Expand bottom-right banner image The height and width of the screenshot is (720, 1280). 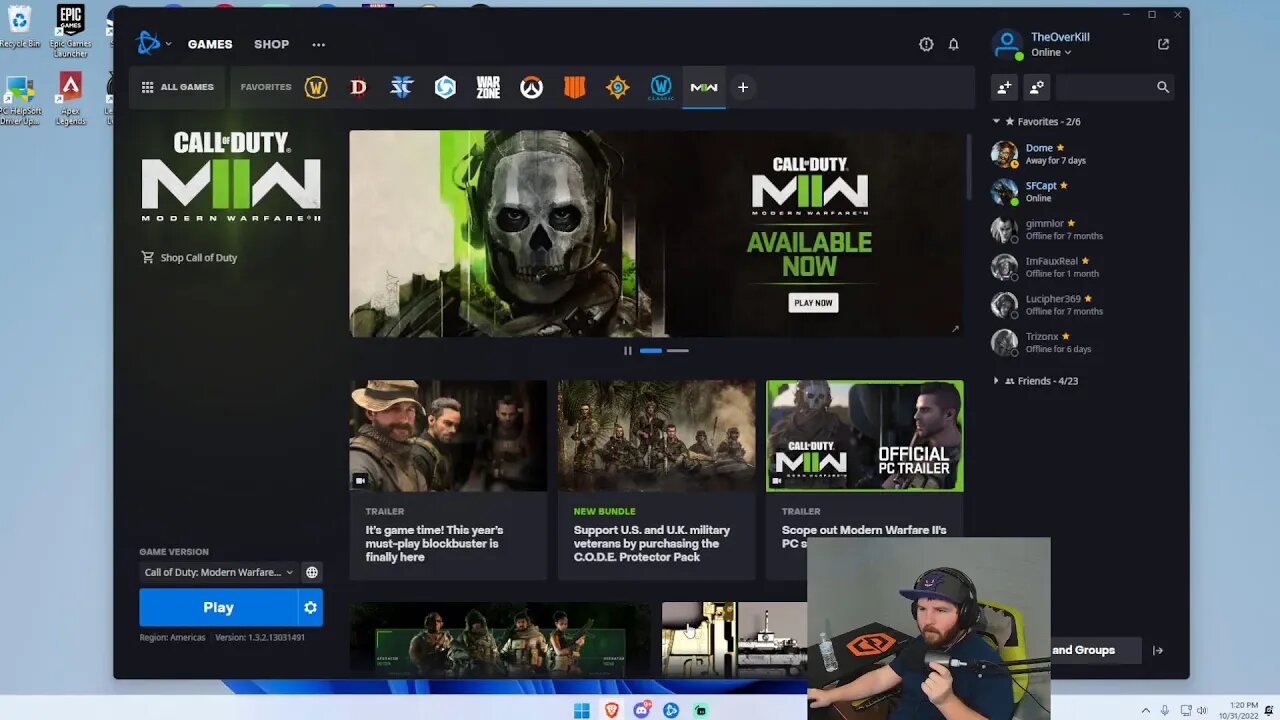pyautogui.click(x=955, y=328)
